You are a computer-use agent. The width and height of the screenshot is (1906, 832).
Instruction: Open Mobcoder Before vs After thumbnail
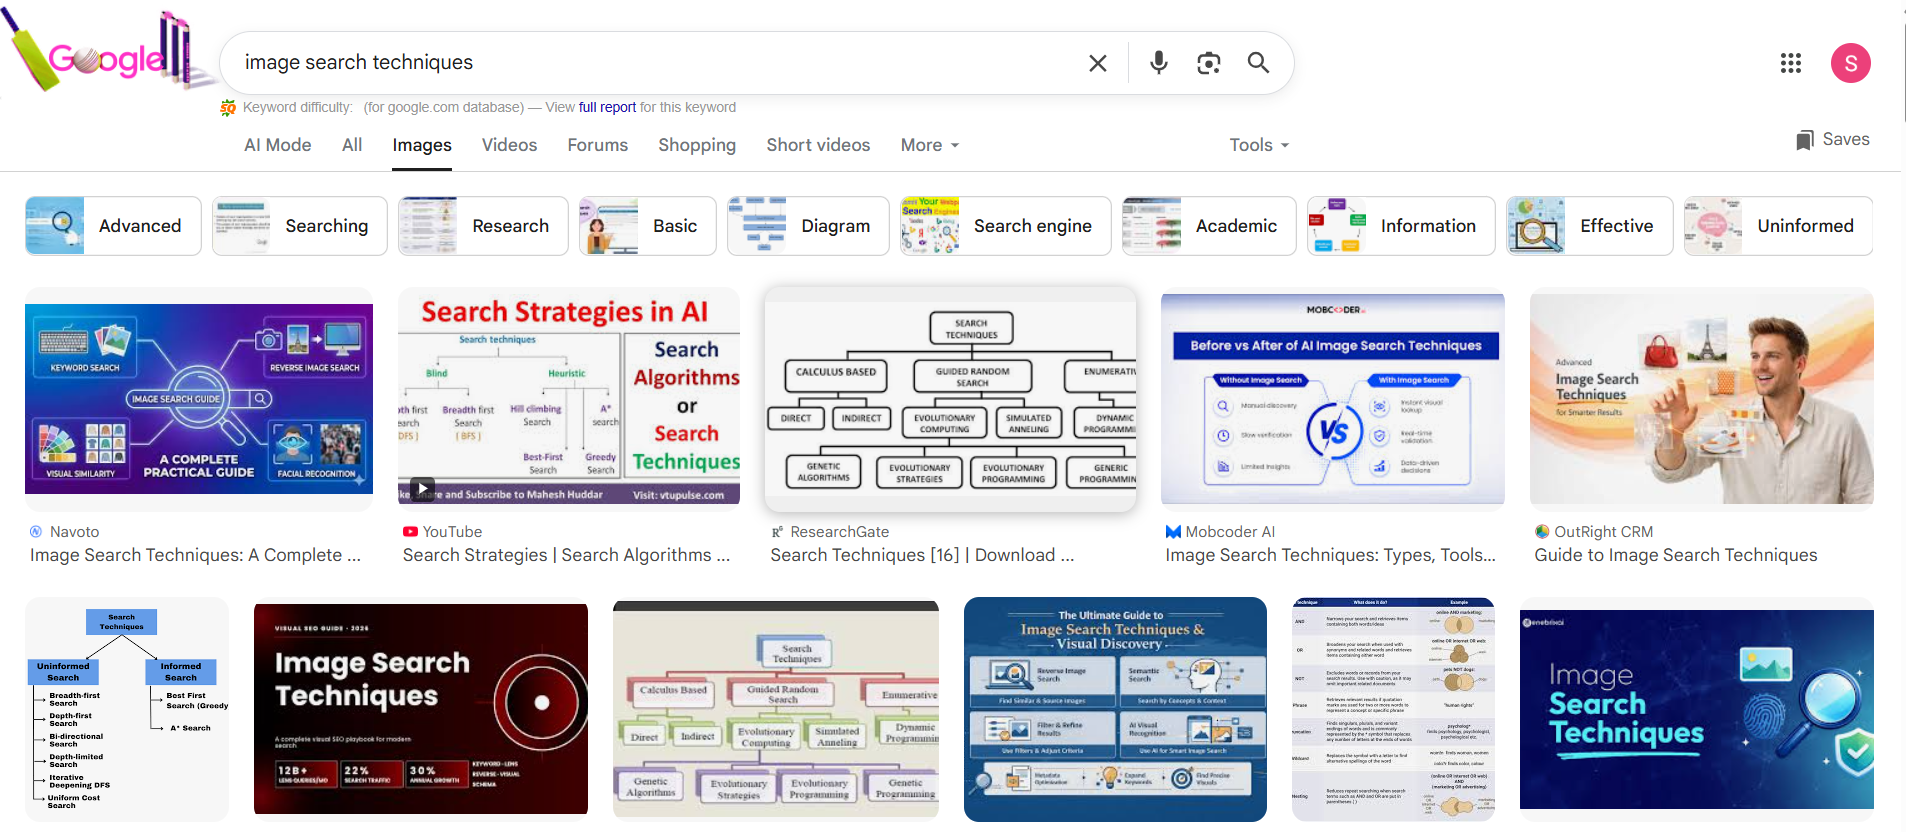coord(1333,398)
